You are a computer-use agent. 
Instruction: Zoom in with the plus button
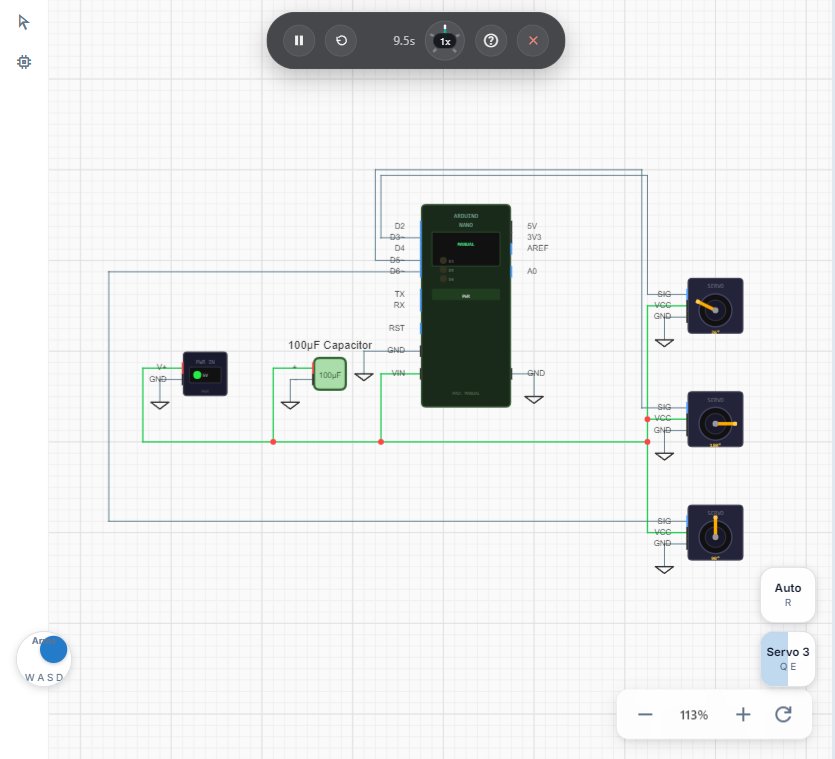tap(743, 714)
